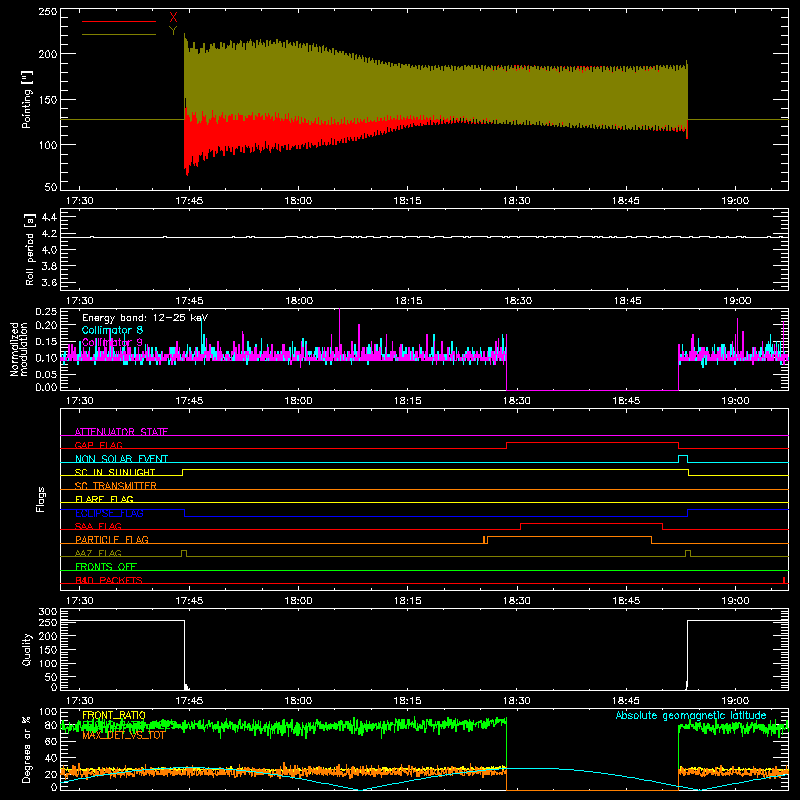The image size is (800, 800).
Task: Click the 18:00 tick label under the Quality panel
Action: (298, 701)
